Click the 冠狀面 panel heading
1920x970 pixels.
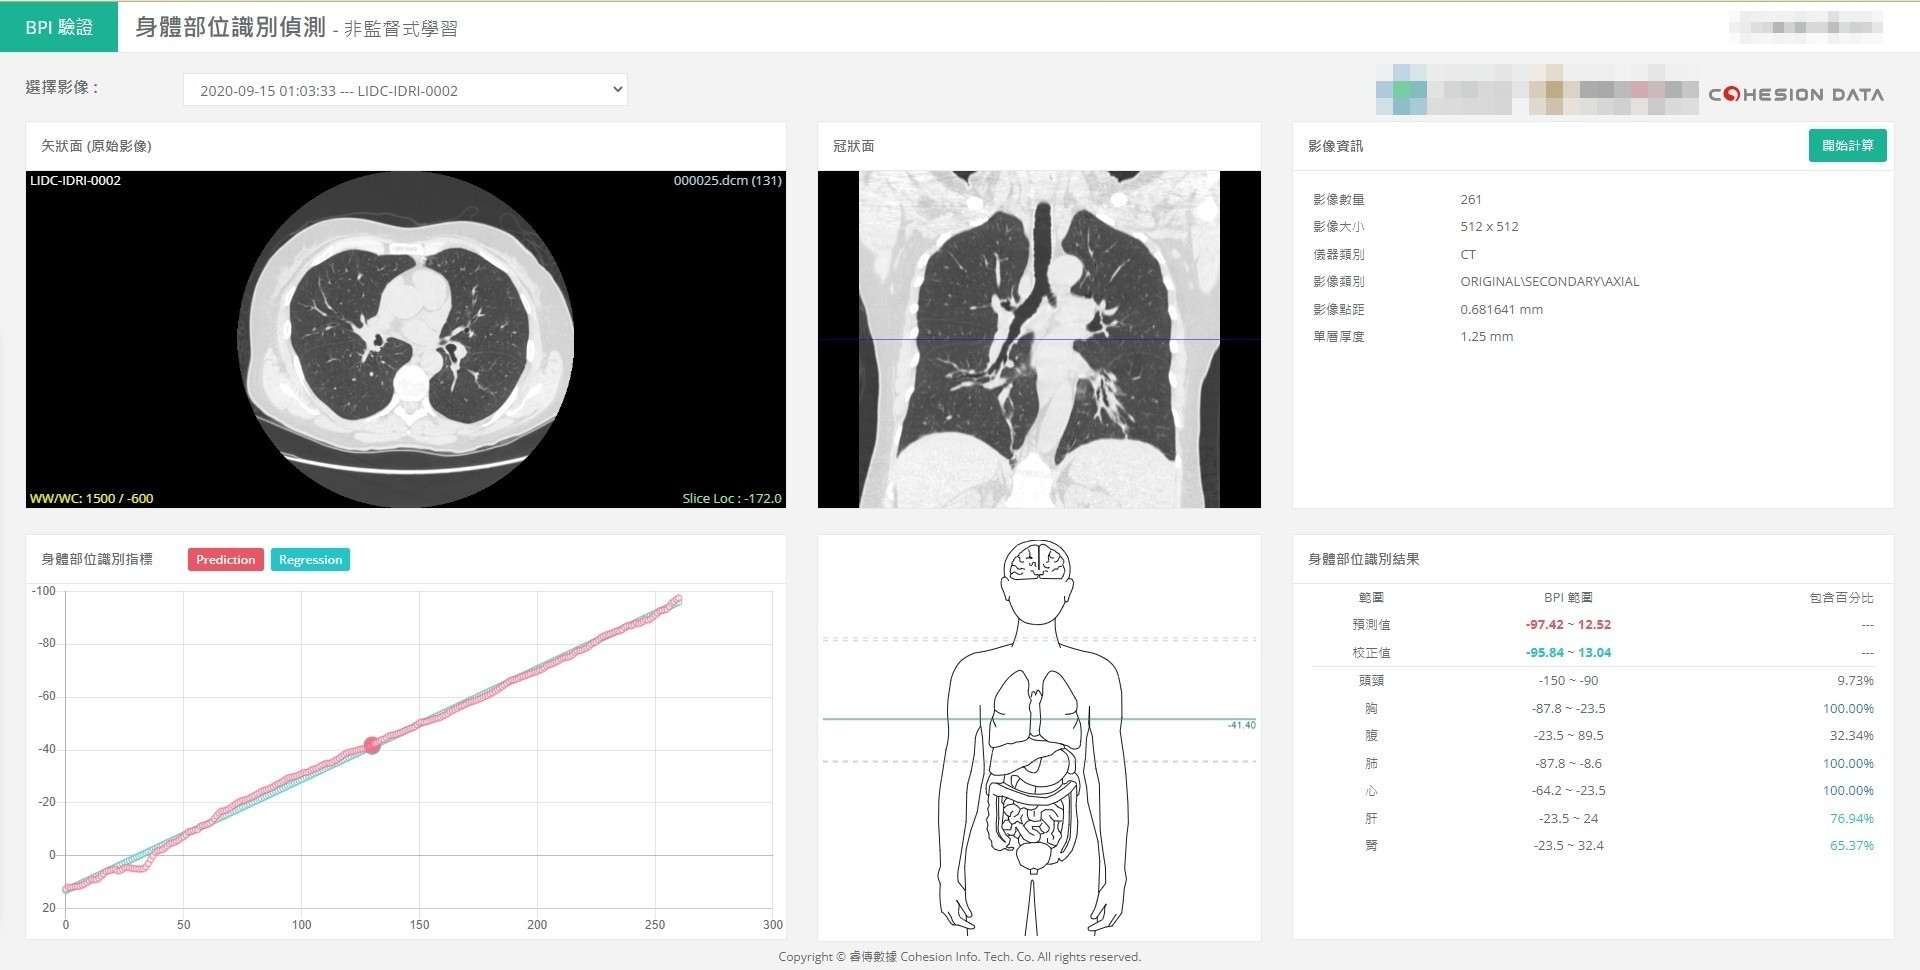tap(853, 146)
